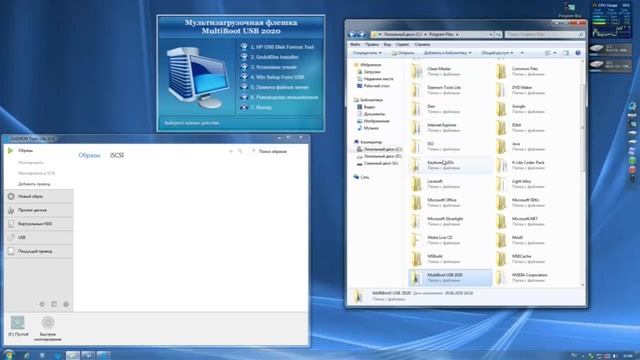Go back in Explorer window
Image resolution: width=640 pixels, height=360 pixels.
(x=352, y=35)
